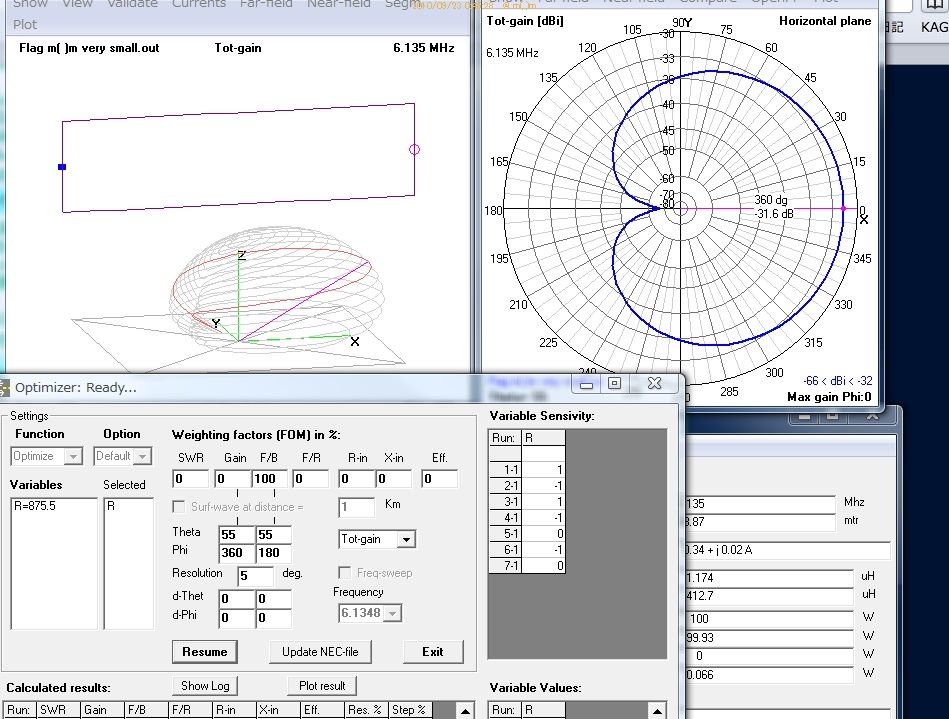
Task: Click the first Theta angle field
Action: [237, 534]
